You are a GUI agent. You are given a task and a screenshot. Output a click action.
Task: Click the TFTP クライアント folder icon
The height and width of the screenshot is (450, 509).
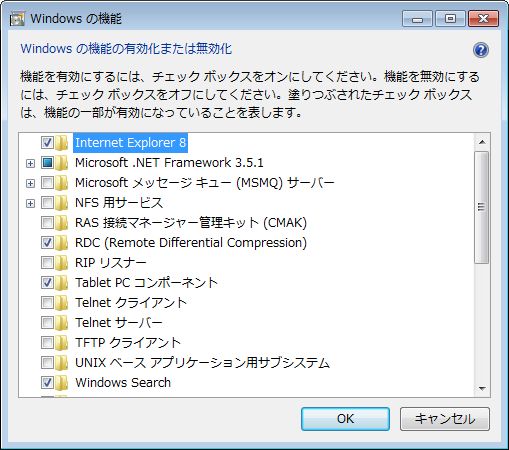pyautogui.click(x=61, y=343)
